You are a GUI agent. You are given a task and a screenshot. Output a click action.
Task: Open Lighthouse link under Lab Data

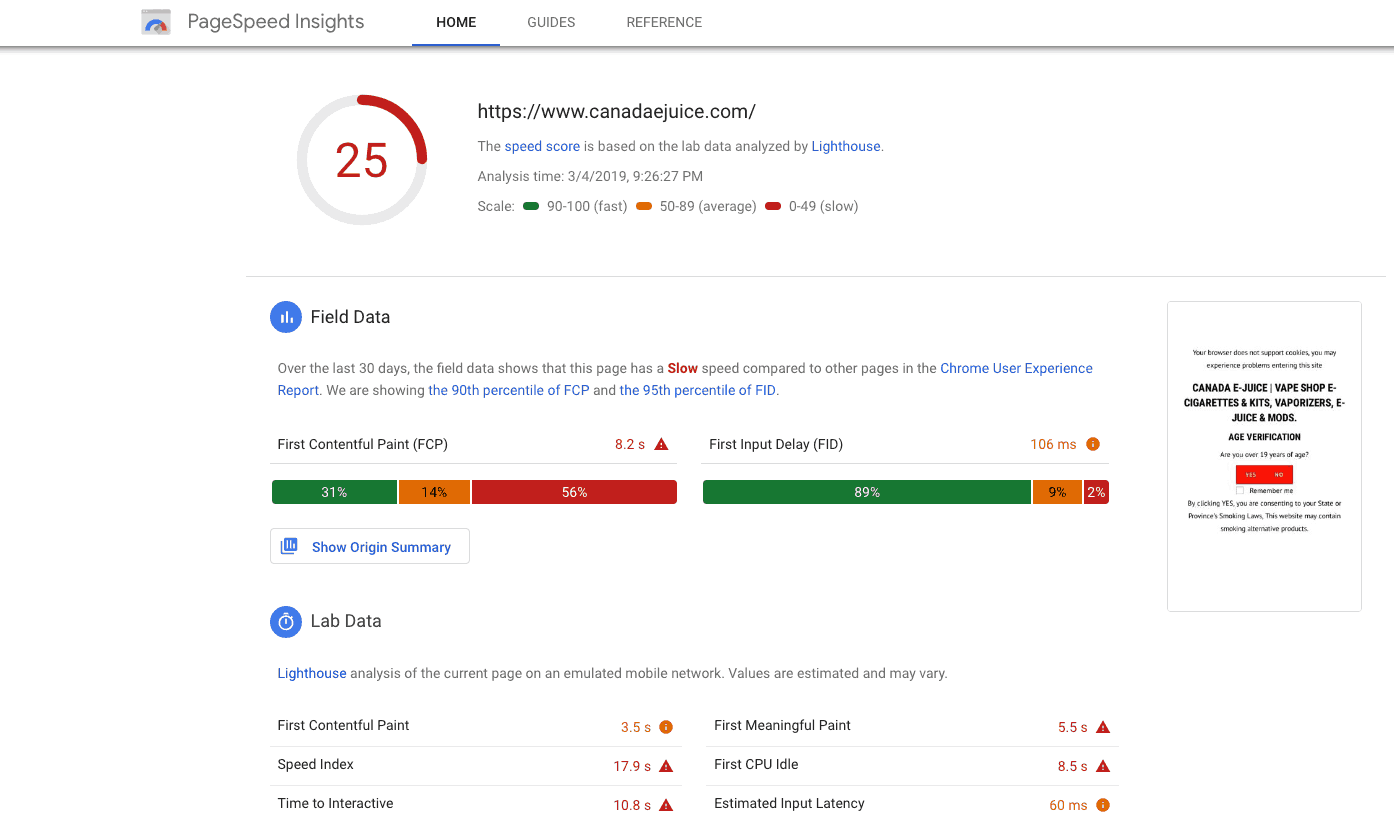(312, 673)
